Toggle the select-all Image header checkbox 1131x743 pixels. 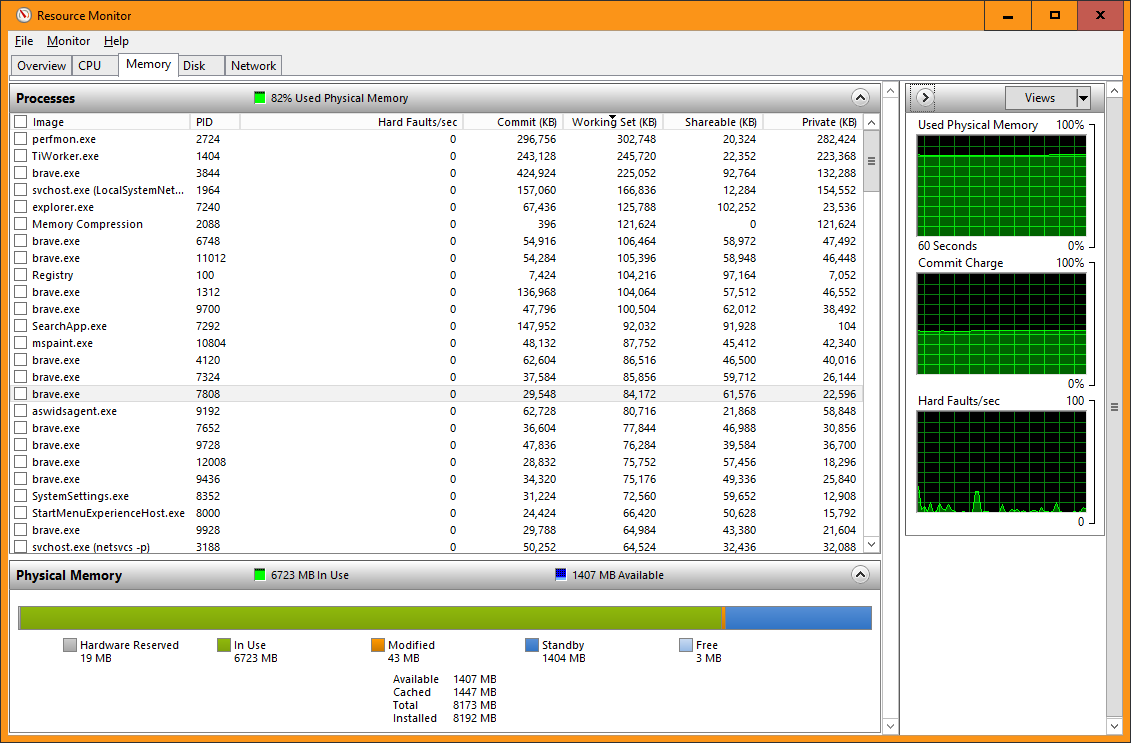click(20, 122)
